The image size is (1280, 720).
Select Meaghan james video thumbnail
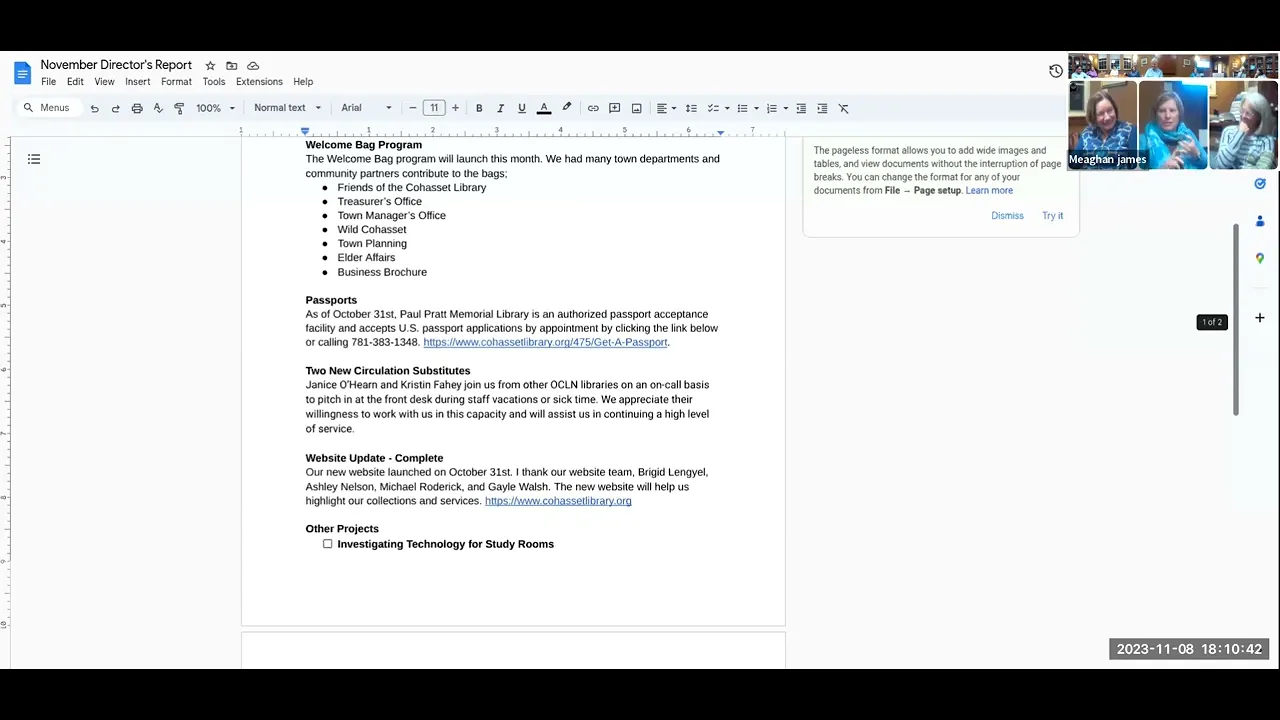click(x=1103, y=125)
